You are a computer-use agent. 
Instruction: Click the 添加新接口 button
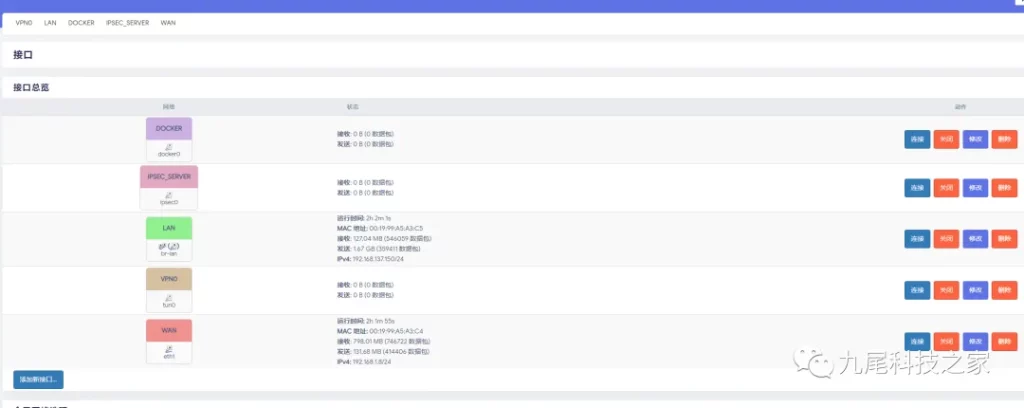pos(38,380)
